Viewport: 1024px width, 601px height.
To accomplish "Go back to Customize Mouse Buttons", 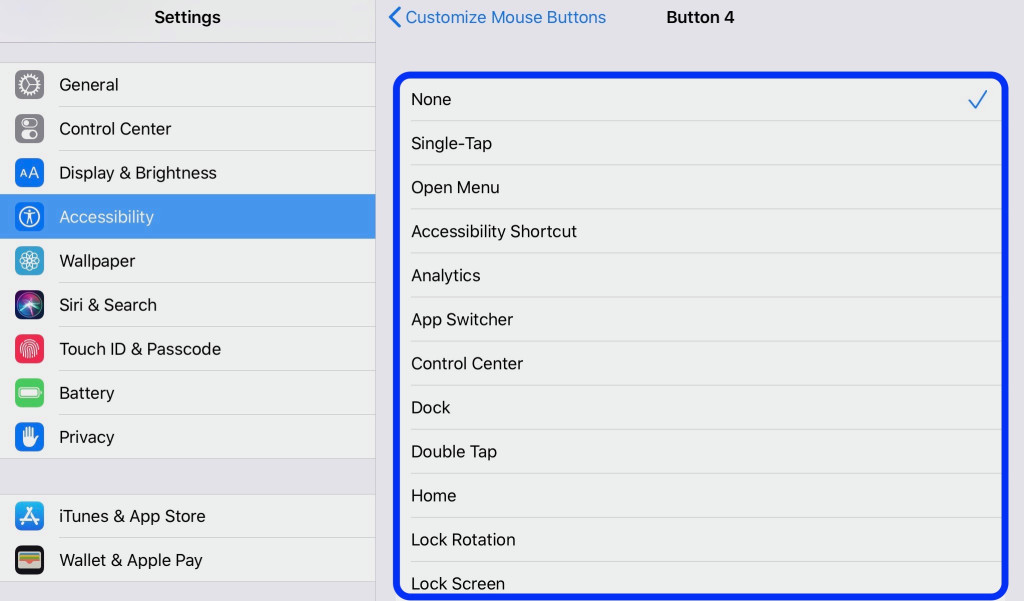I will pyautogui.click(x=505, y=17).
